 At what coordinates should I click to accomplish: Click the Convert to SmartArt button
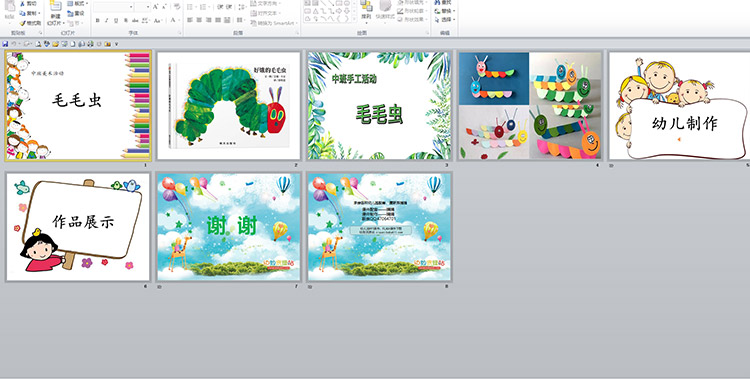[x=274, y=23]
